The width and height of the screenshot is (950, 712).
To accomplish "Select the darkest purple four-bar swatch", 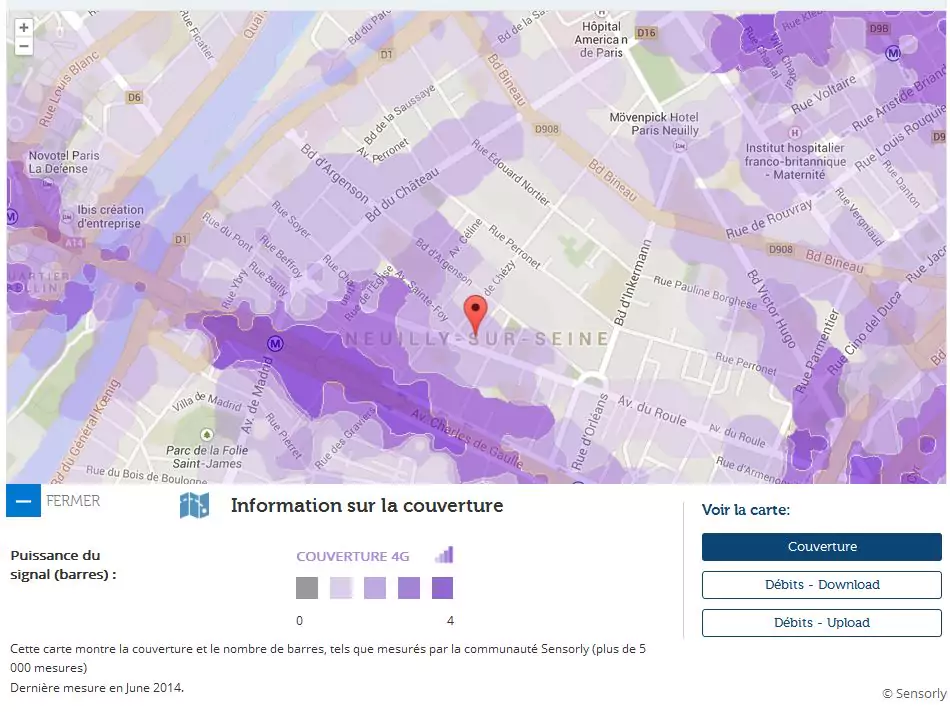I will pos(442,588).
